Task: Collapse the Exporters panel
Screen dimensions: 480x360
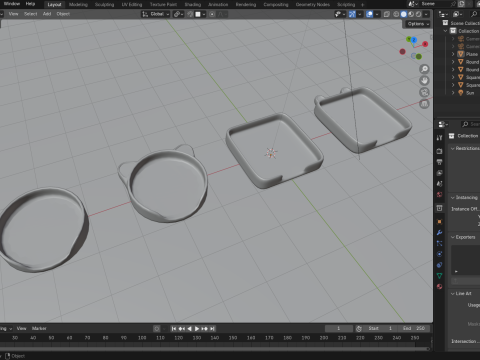Action: coord(453,237)
